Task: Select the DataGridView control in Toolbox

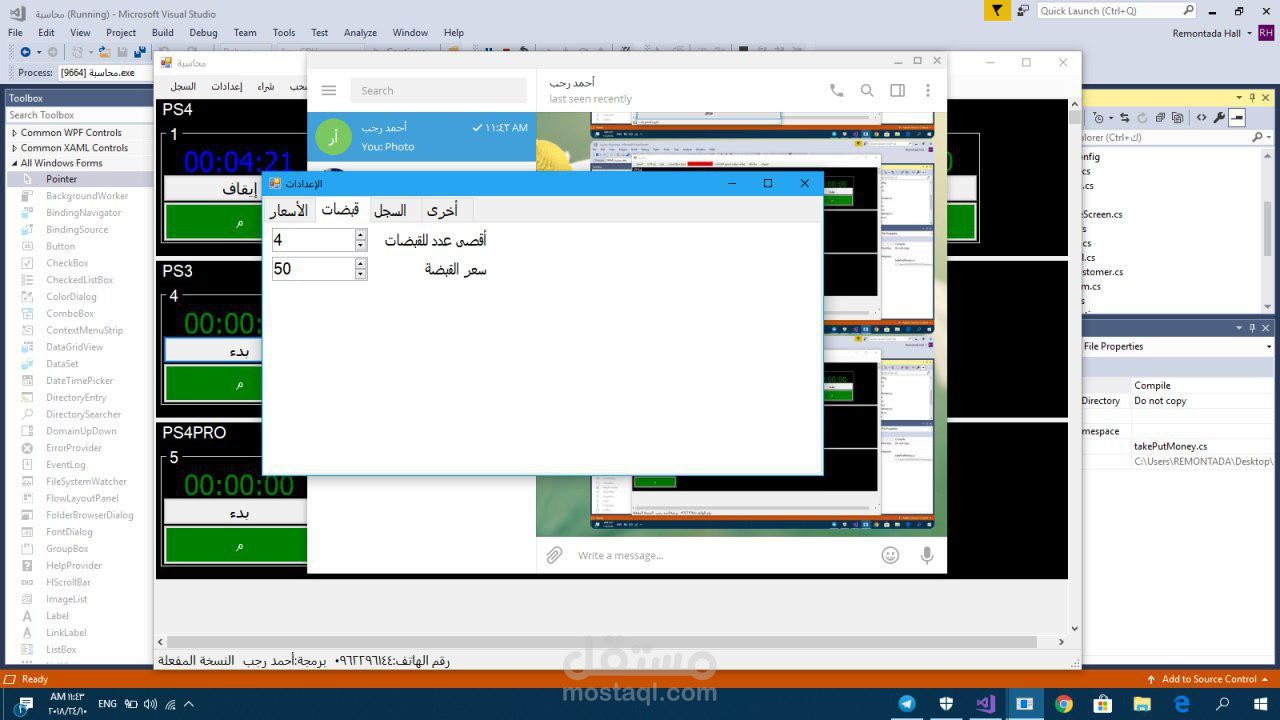Action: click(x=74, y=347)
